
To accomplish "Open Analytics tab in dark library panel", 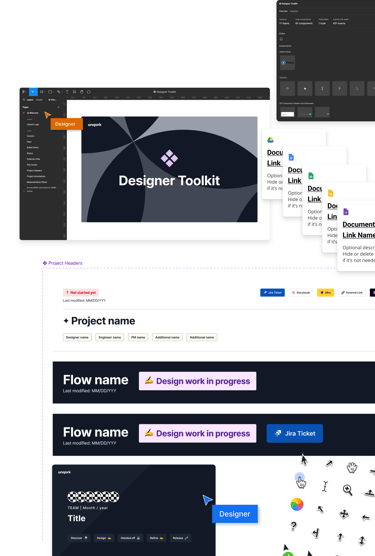I will coord(294,11).
